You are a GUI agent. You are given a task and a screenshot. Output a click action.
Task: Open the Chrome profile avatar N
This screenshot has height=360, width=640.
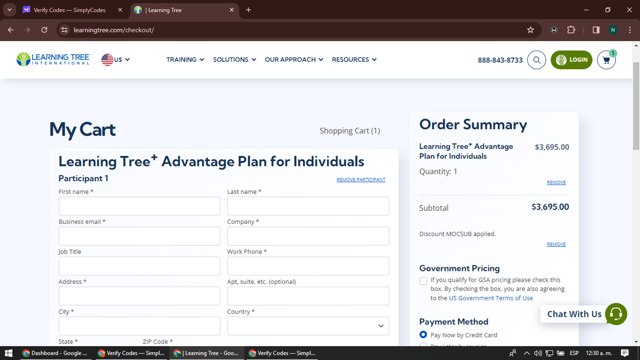pyautogui.click(x=613, y=30)
